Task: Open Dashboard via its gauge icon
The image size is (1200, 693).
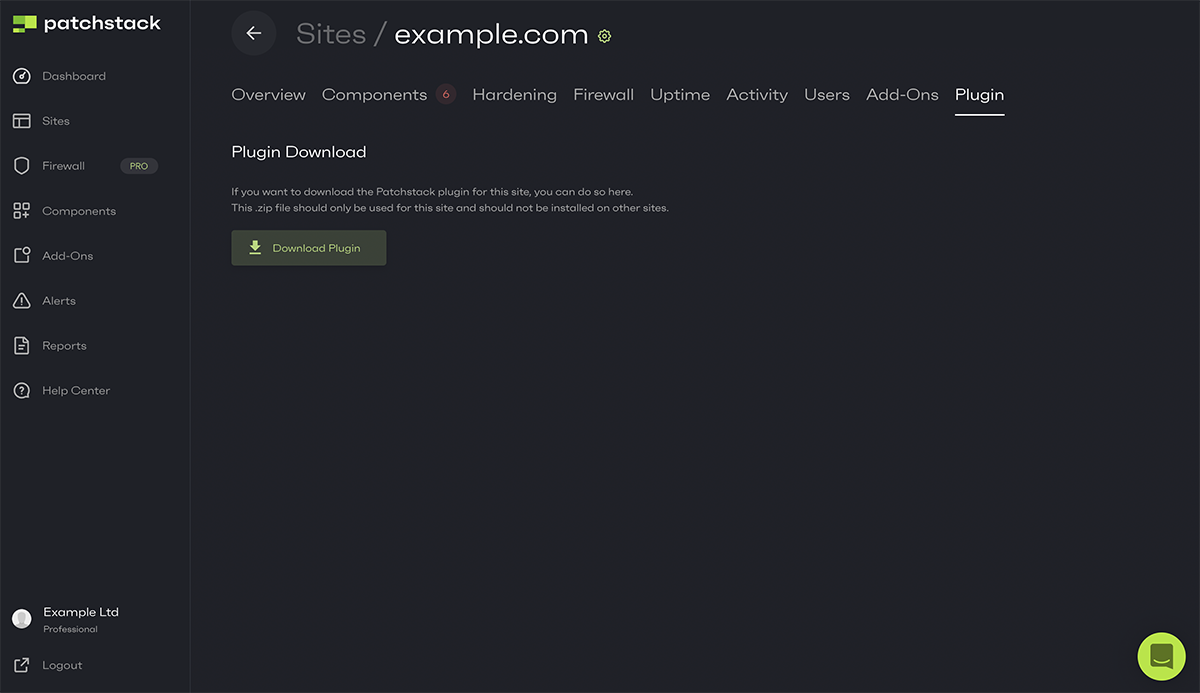Action: 21,76
